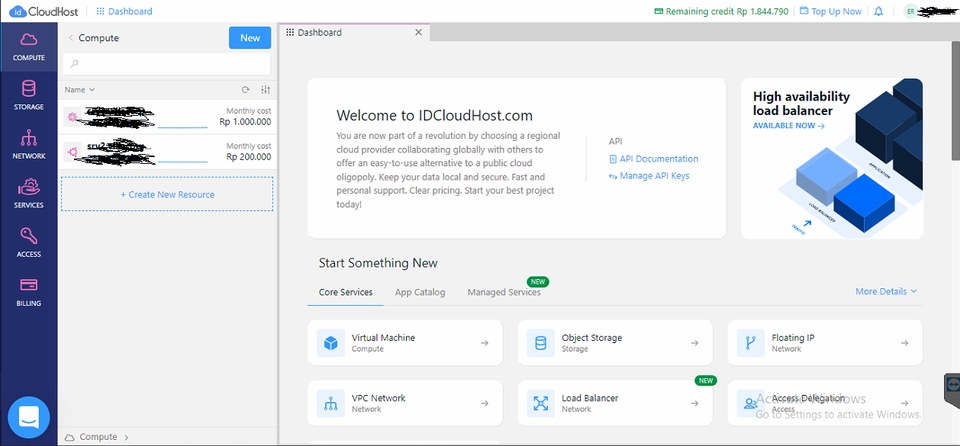960x446 pixels.
Task: Open the live chat bubble widget
Action: (x=29, y=418)
